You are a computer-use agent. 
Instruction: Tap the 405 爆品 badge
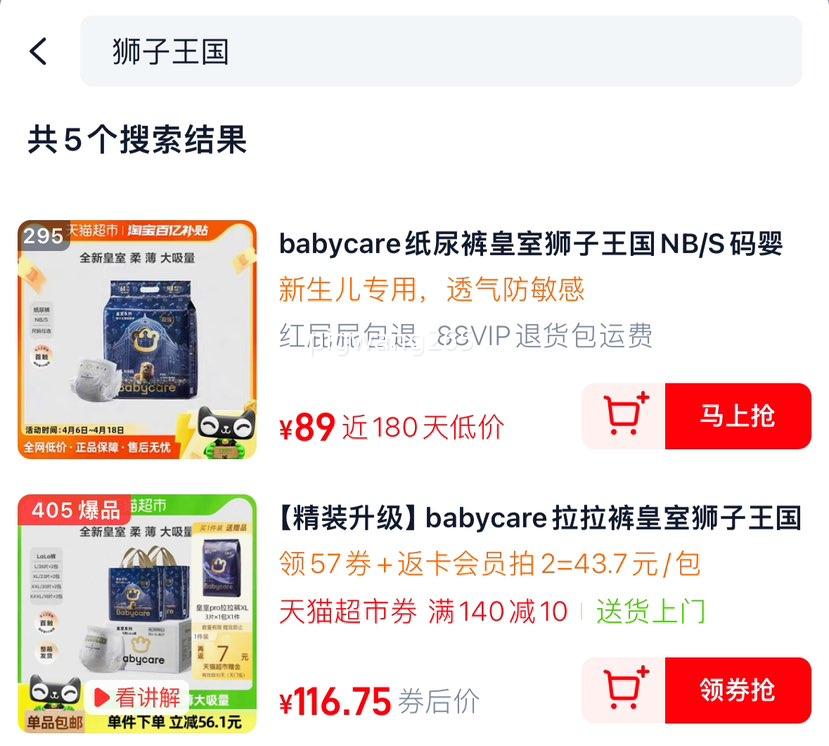point(75,510)
